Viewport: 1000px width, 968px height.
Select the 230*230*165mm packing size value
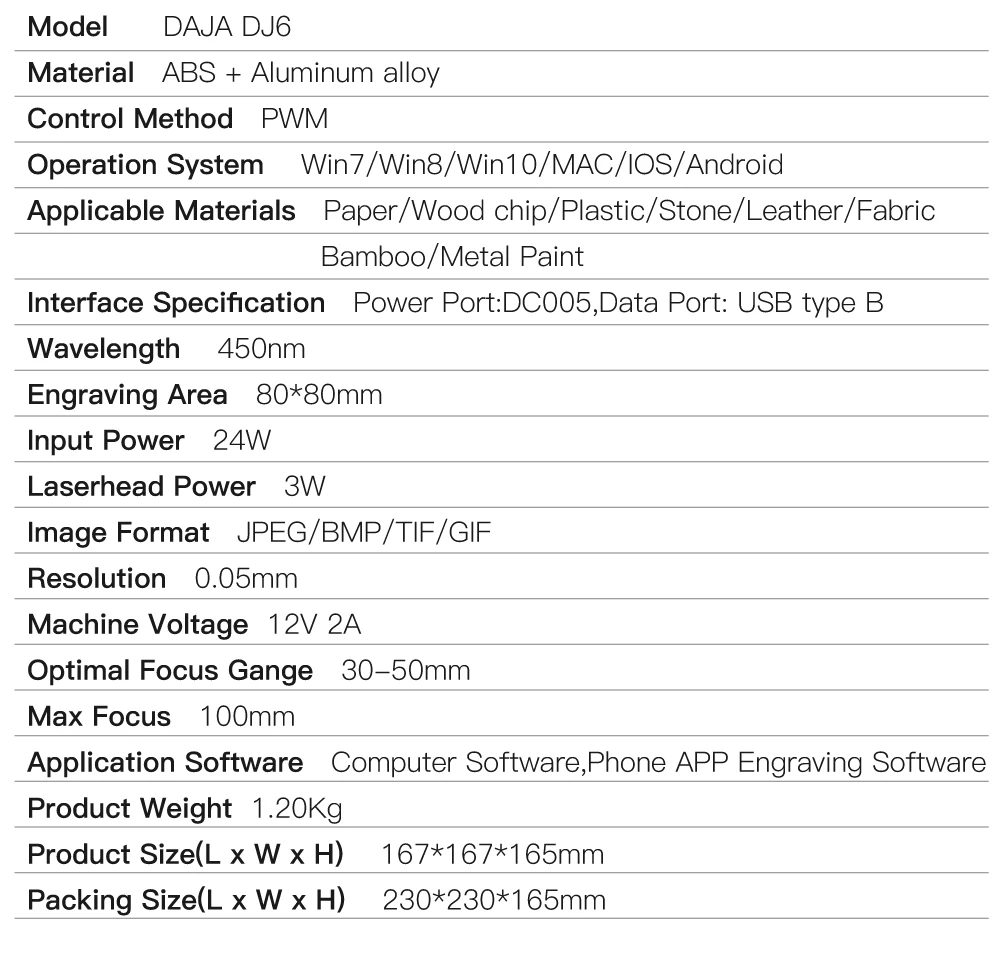494,900
